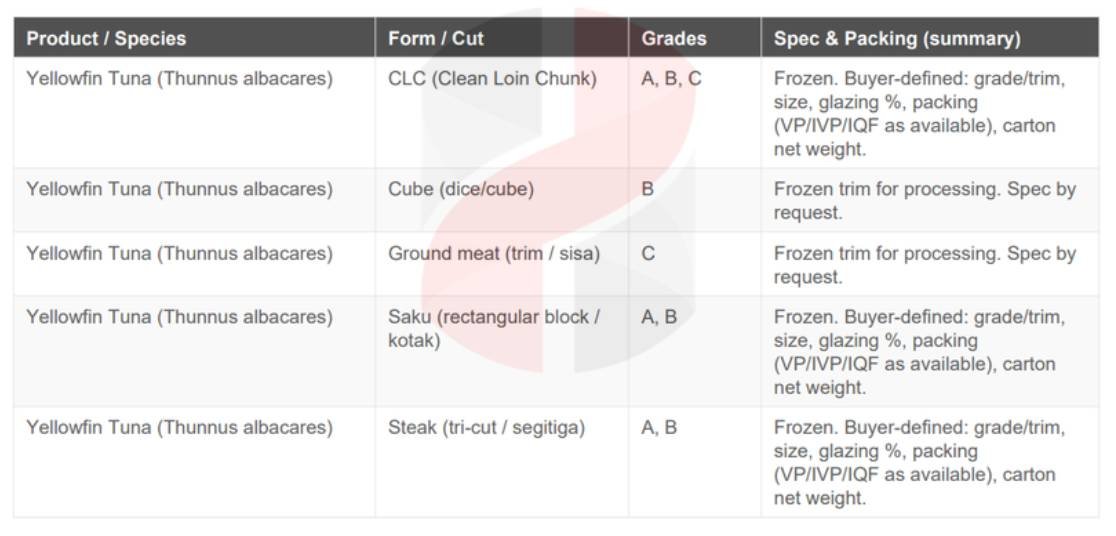Select the Ground meat (trim / sisa) cell
This screenshot has height=536, width=1116.
(x=494, y=253)
